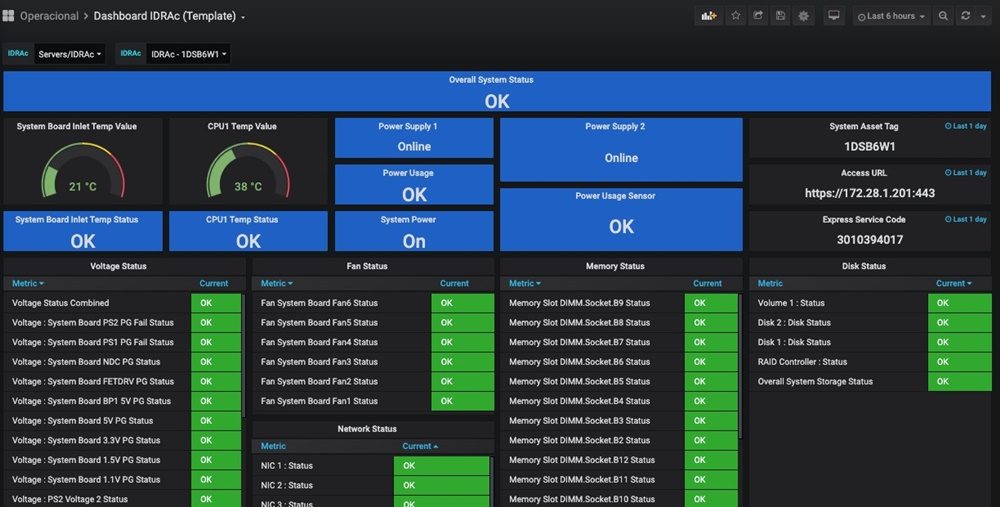Click the Add panel icon
The image size is (1000, 507).
[709, 16]
